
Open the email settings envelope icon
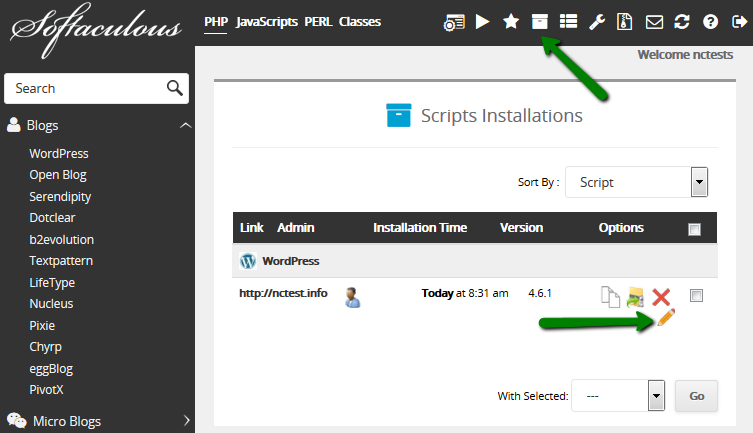click(654, 22)
